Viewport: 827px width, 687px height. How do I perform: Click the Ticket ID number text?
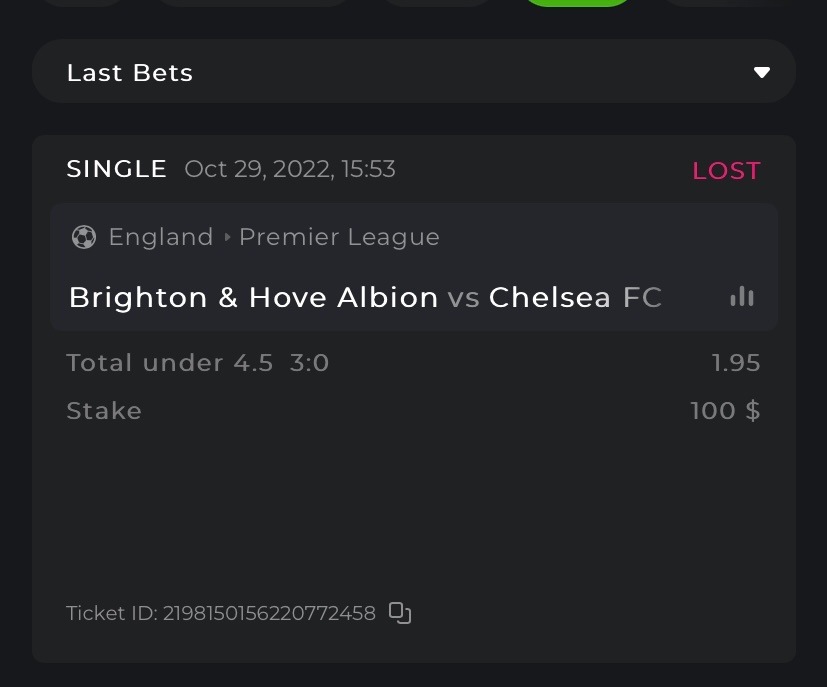[269, 613]
